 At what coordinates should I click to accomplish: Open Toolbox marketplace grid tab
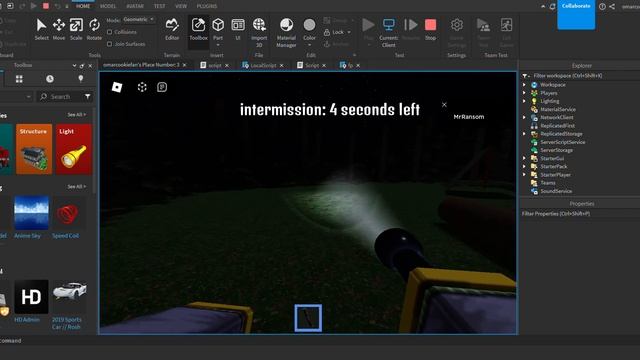(19, 79)
